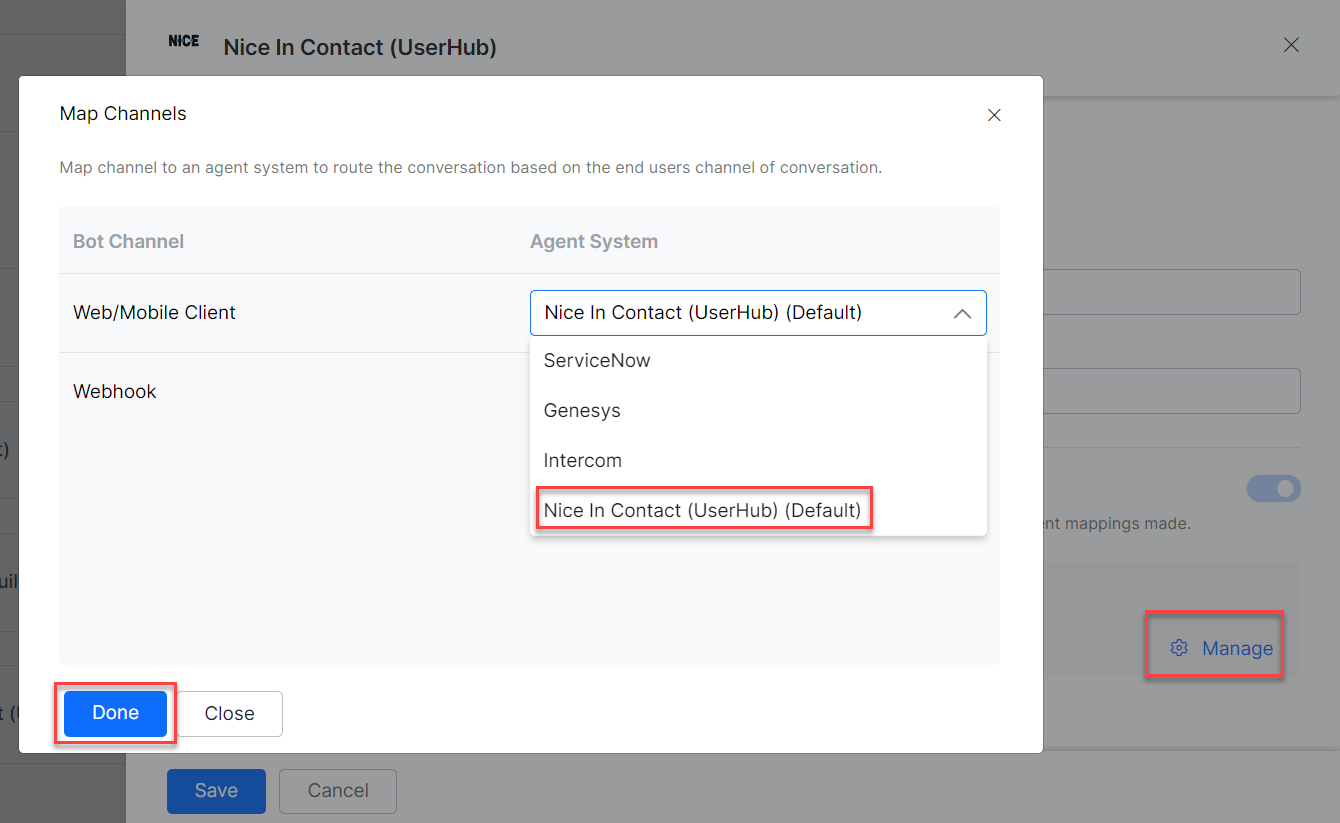The height and width of the screenshot is (823, 1340).
Task: Click the Agent System column header
Action: [x=594, y=241]
